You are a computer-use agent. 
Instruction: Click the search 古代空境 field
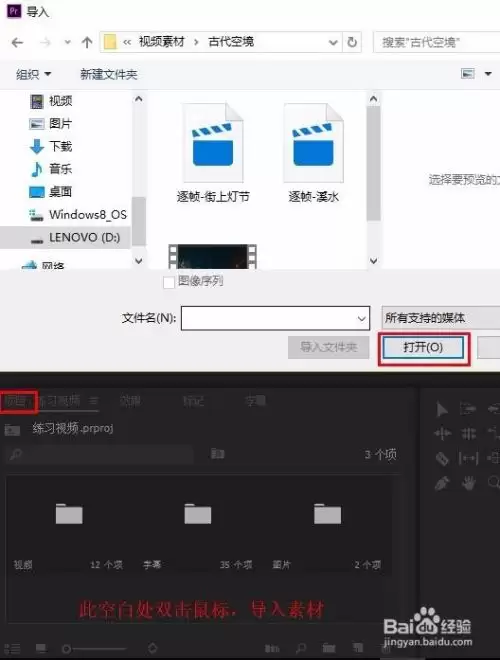pos(436,42)
